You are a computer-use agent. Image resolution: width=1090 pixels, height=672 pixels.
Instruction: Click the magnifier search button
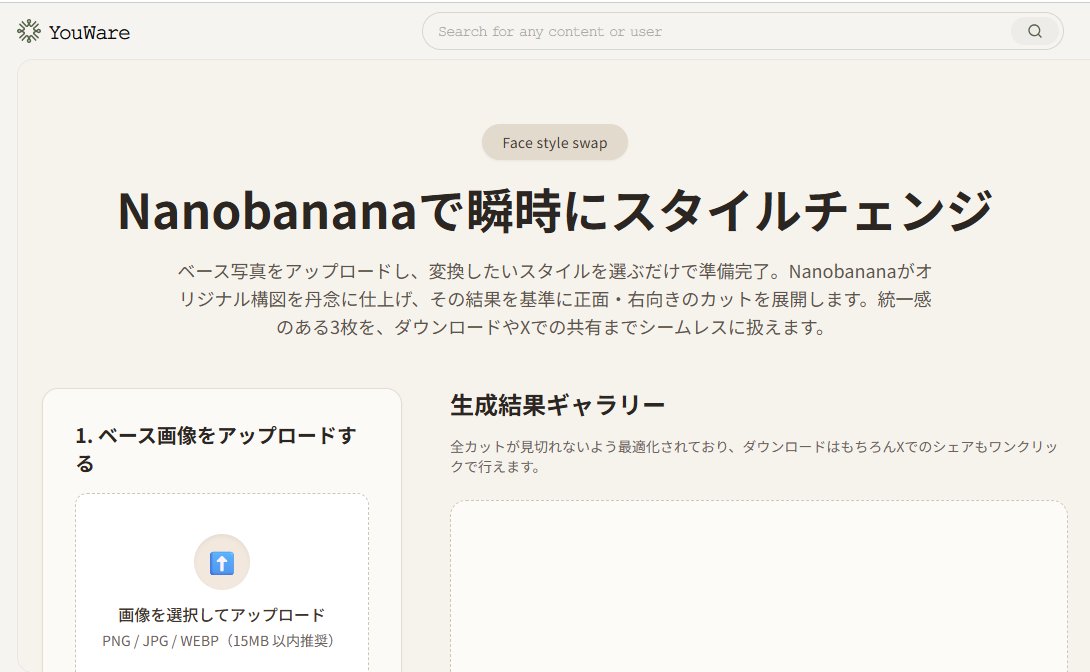1034,31
